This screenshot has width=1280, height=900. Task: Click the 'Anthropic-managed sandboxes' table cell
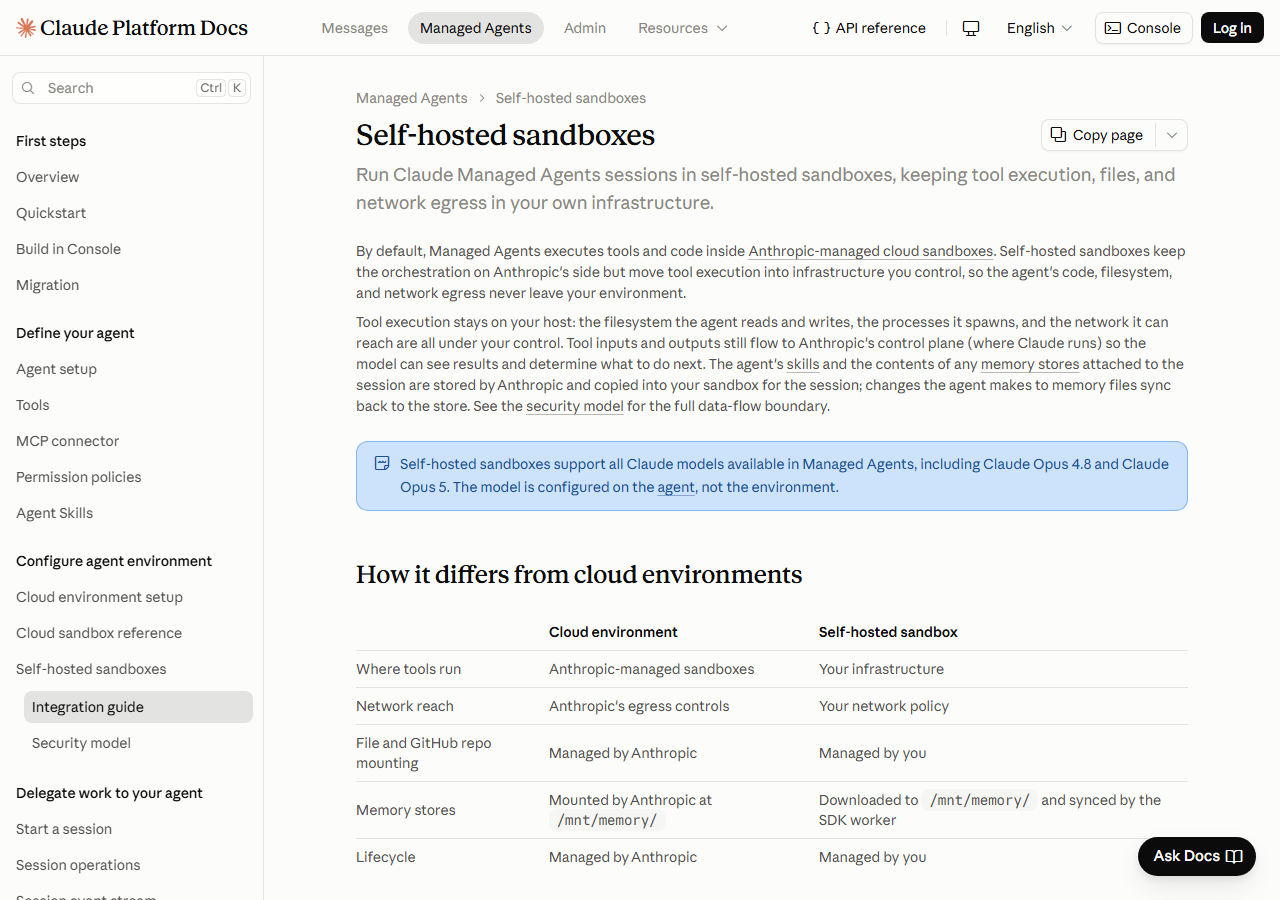coord(652,669)
